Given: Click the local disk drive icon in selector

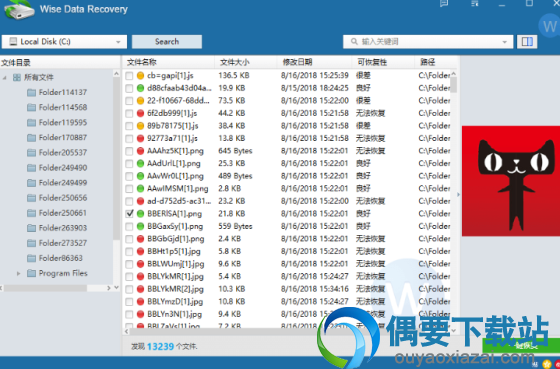Looking at the screenshot, I should (x=13, y=42).
